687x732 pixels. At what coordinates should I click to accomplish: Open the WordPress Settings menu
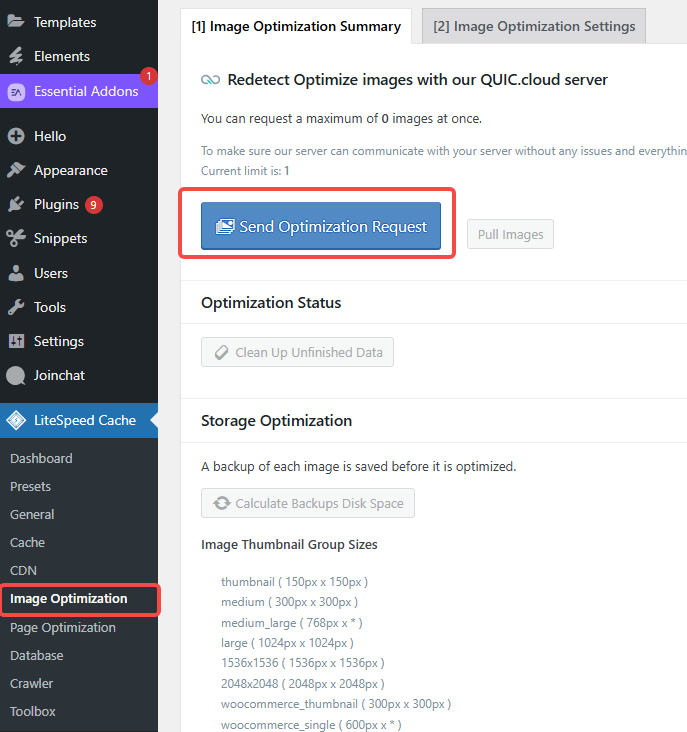[79, 341]
